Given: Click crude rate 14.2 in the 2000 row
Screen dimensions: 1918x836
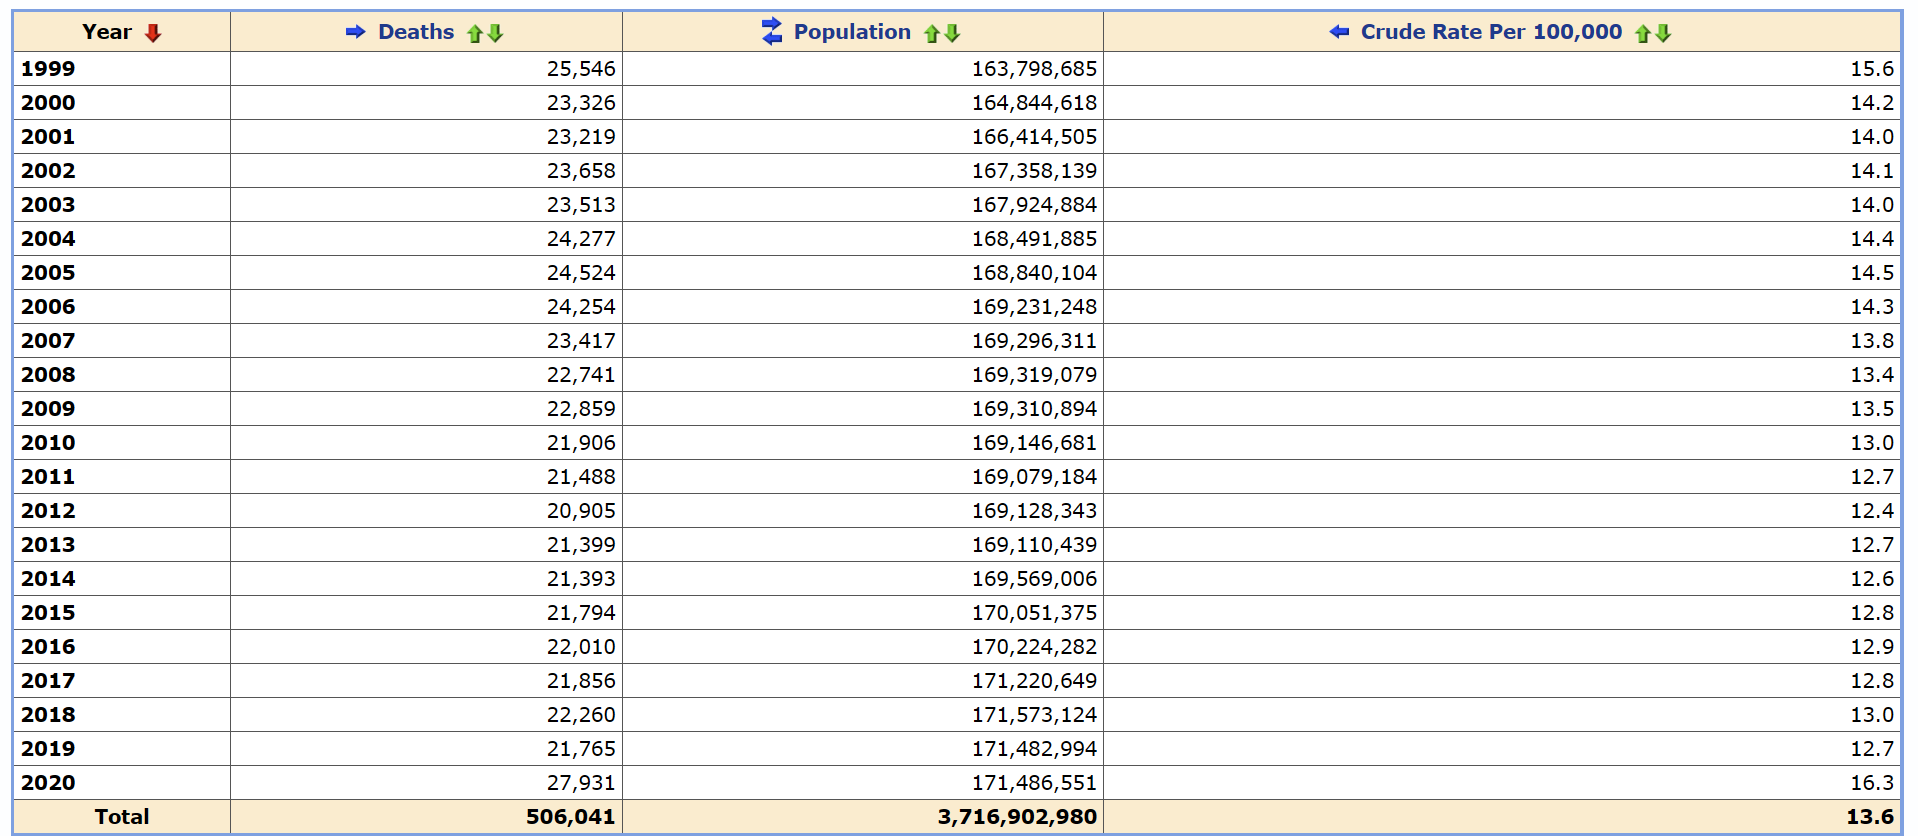Looking at the screenshot, I should (x=1872, y=103).
